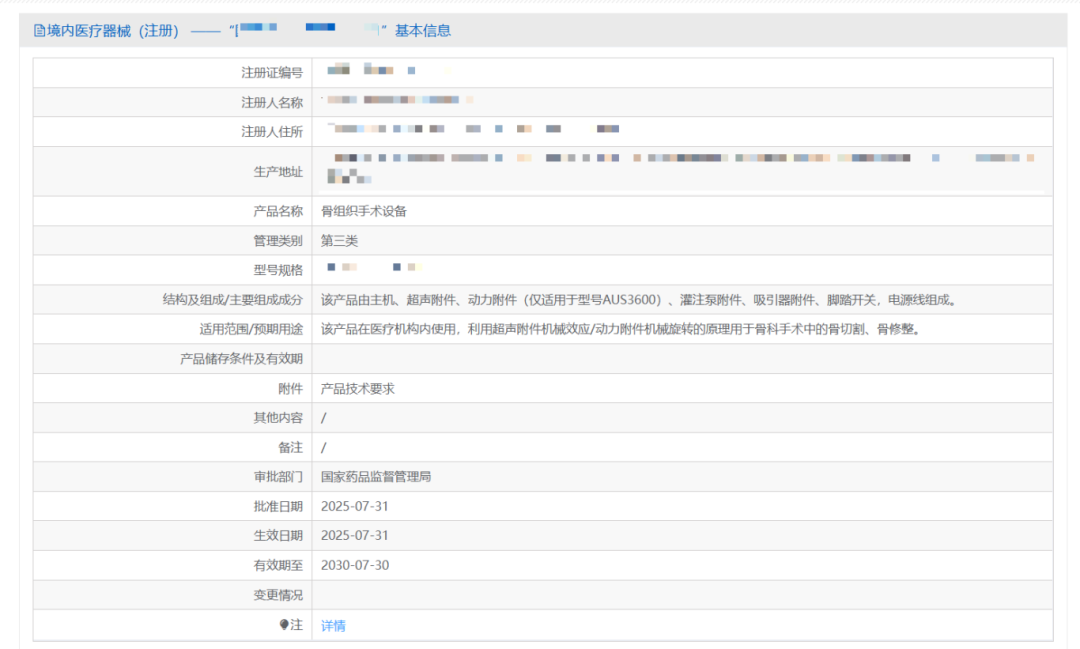Select the expiry date 2030-07-30

354,565
